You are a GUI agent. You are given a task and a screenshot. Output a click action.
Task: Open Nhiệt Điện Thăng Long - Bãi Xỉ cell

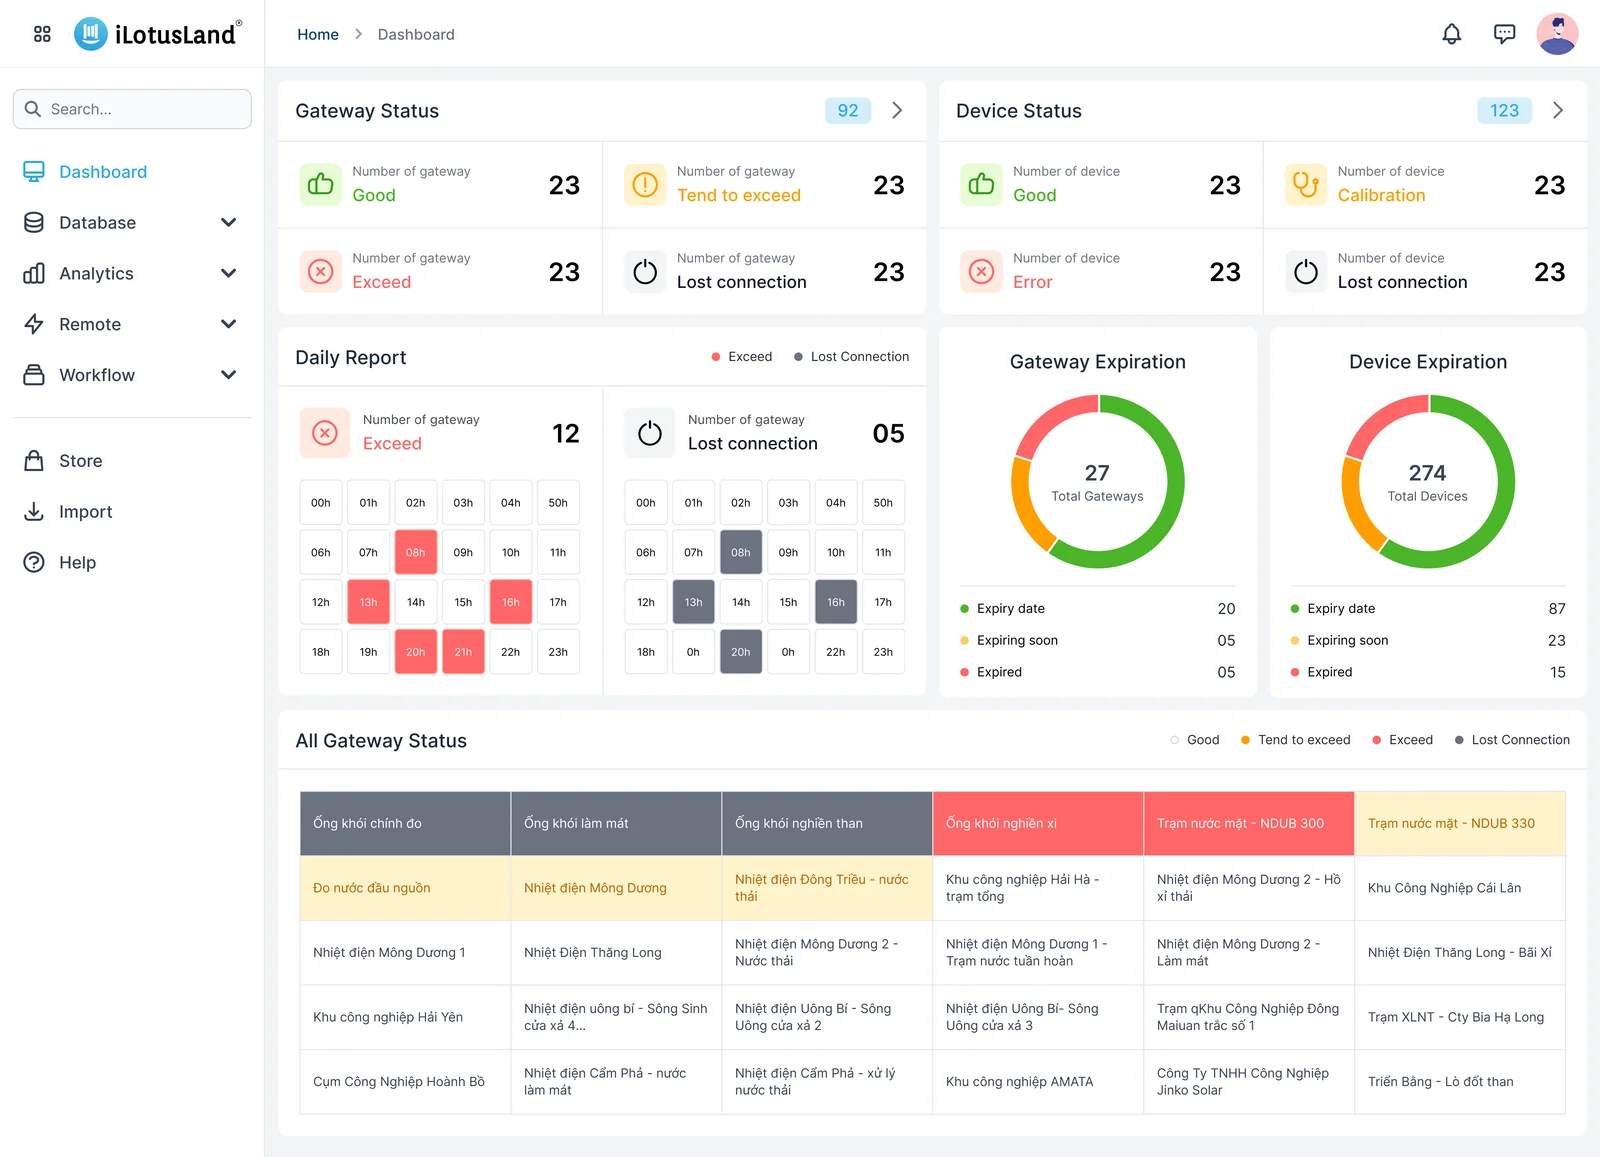(1460, 952)
